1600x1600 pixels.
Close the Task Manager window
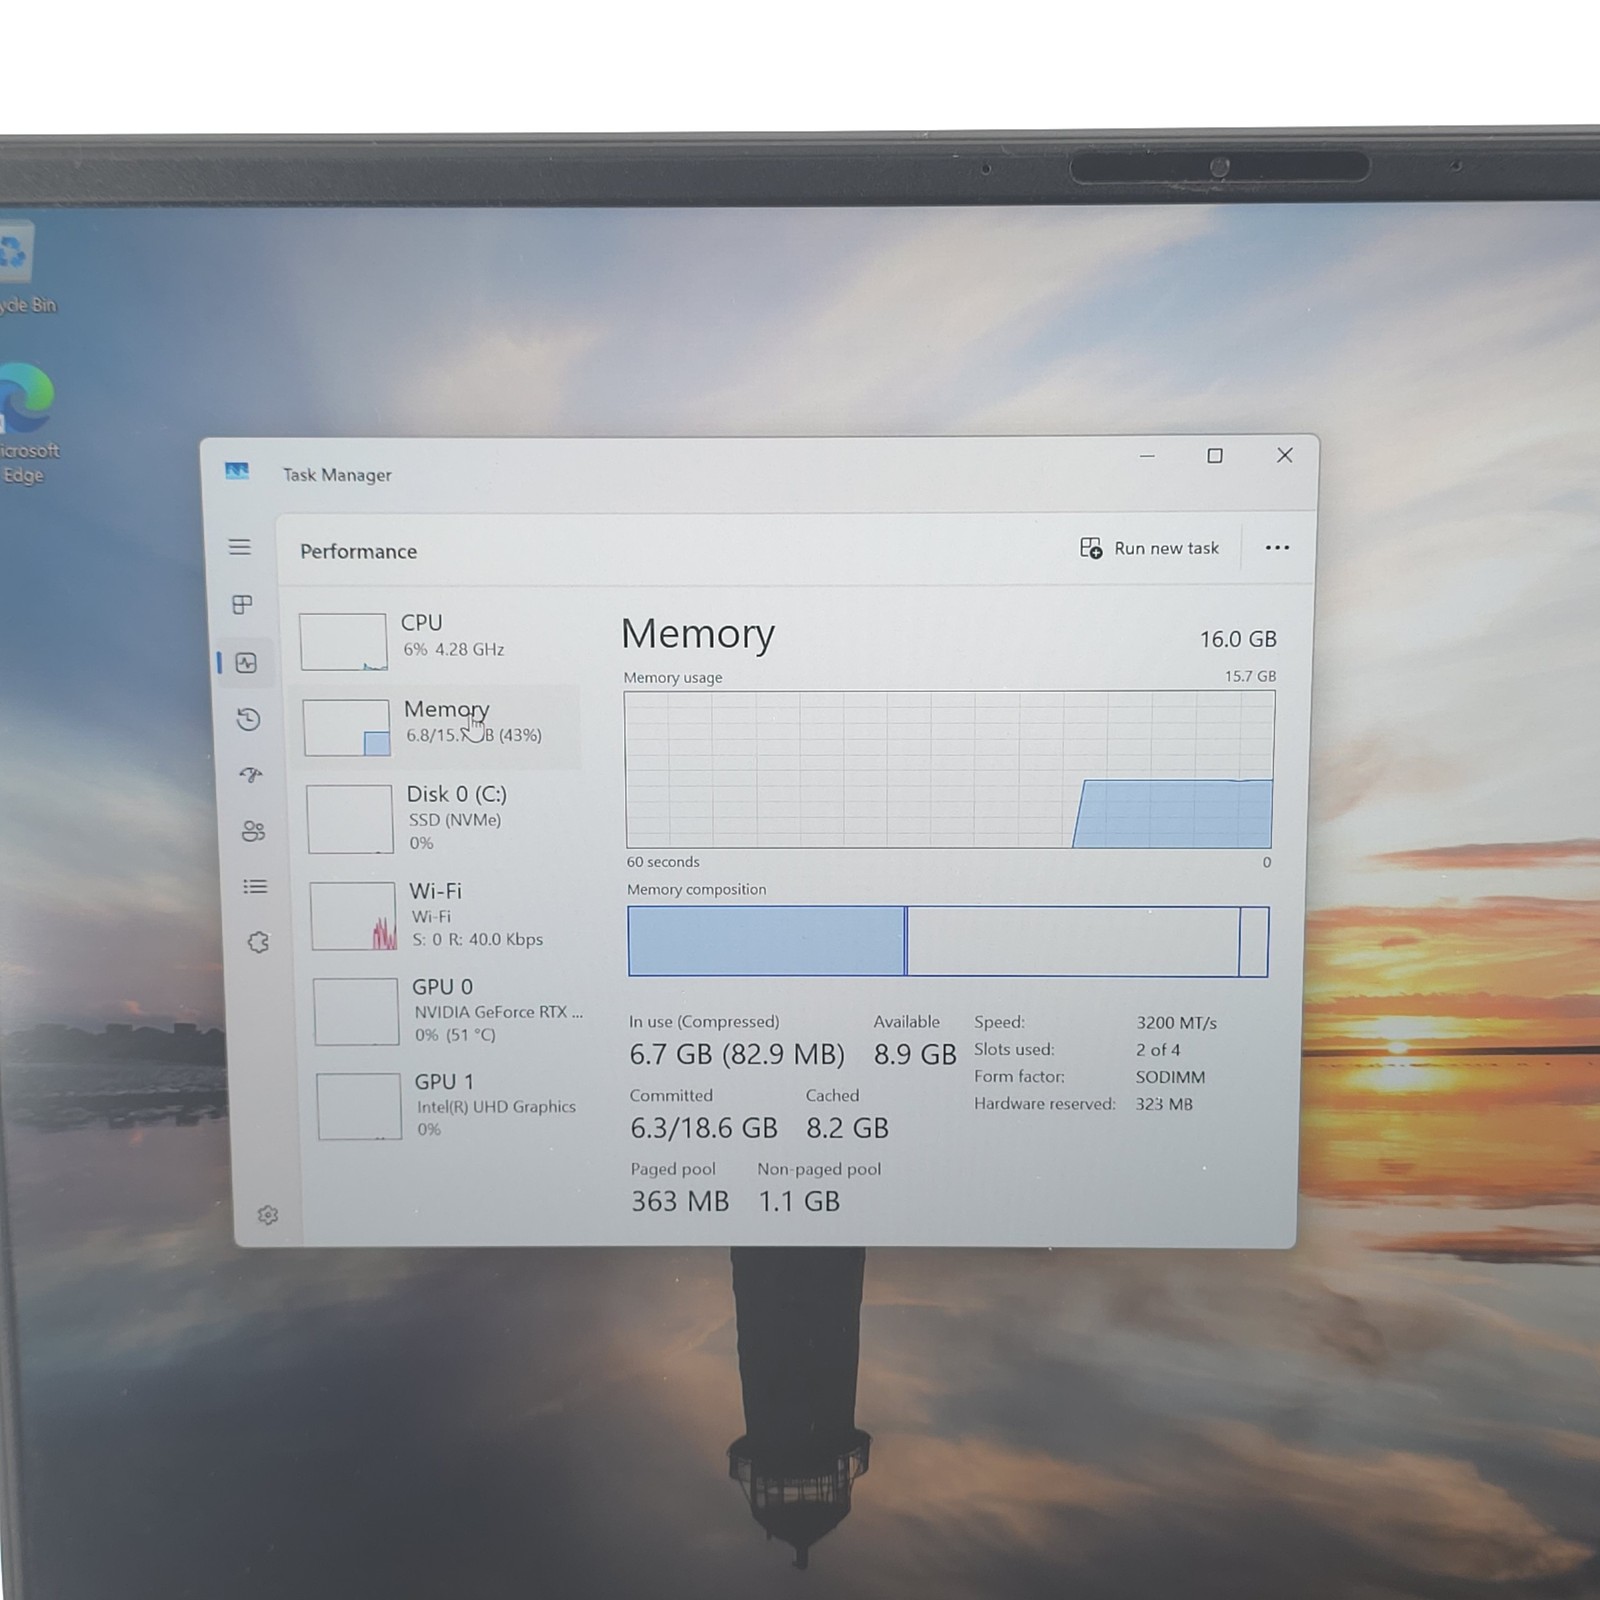click(x=1285, y=456)
